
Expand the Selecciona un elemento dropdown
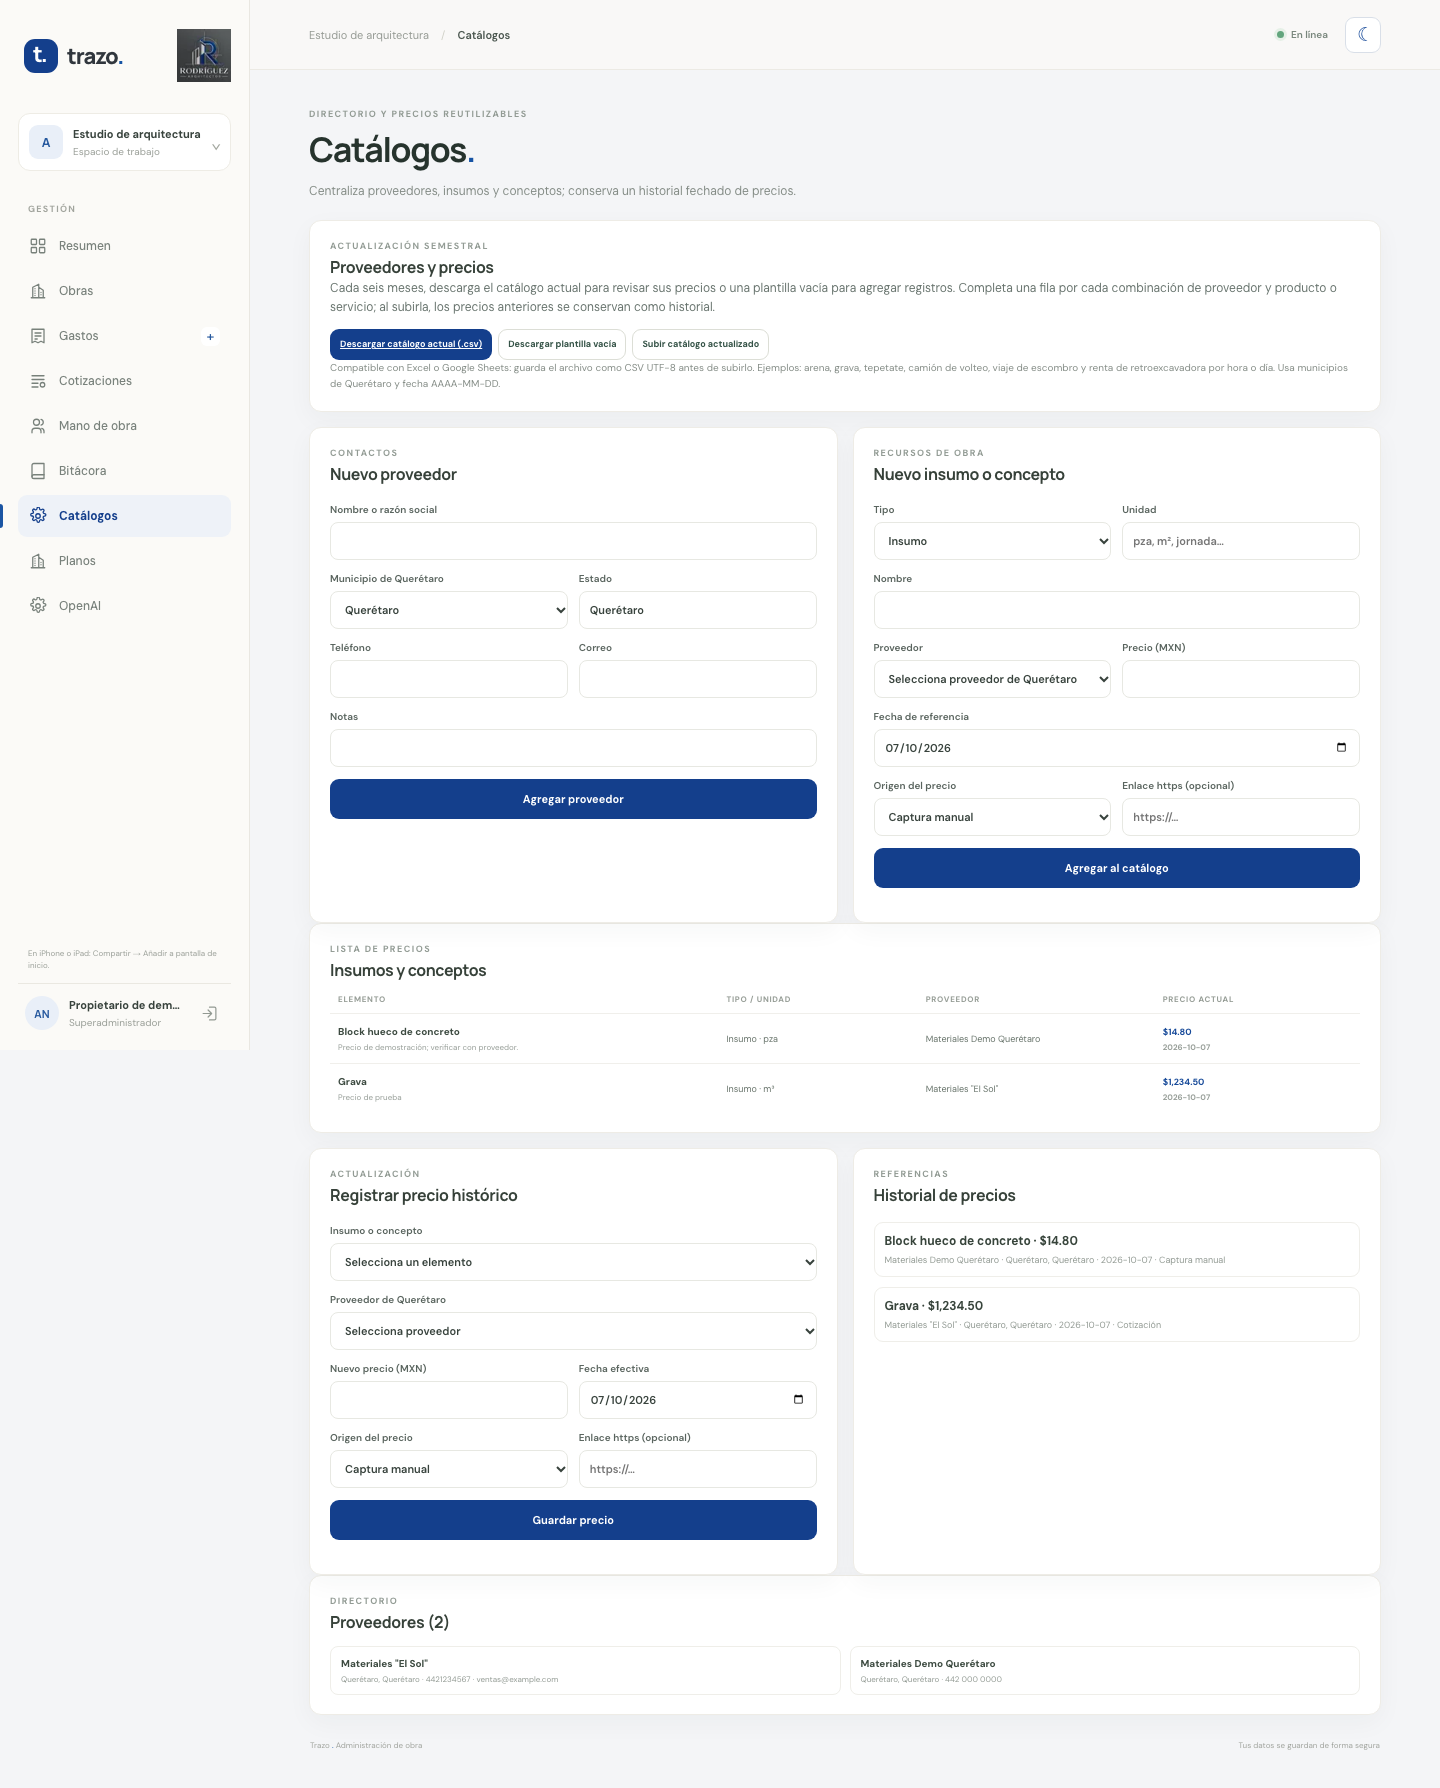coord(573,1262)
